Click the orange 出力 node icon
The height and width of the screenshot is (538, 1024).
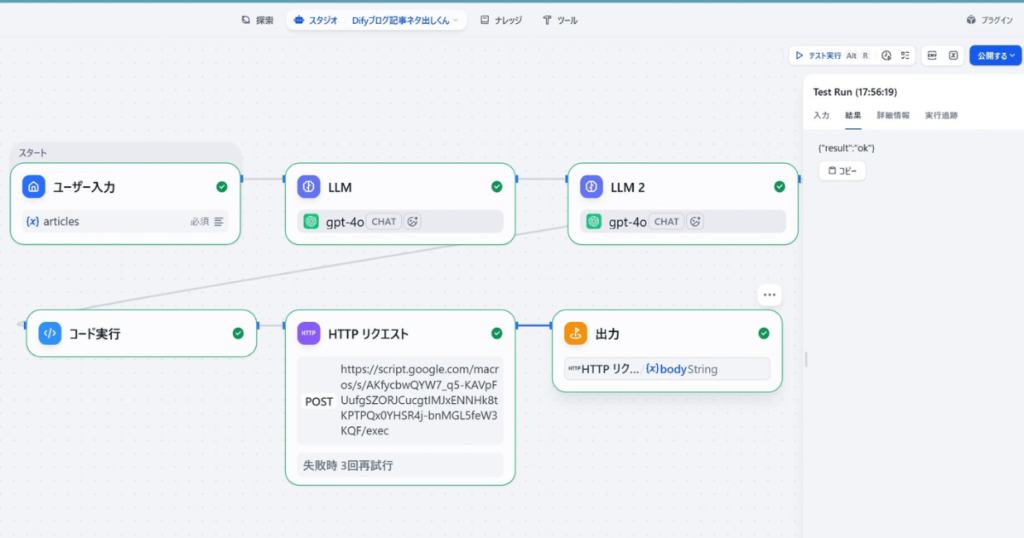coord(576,334)
